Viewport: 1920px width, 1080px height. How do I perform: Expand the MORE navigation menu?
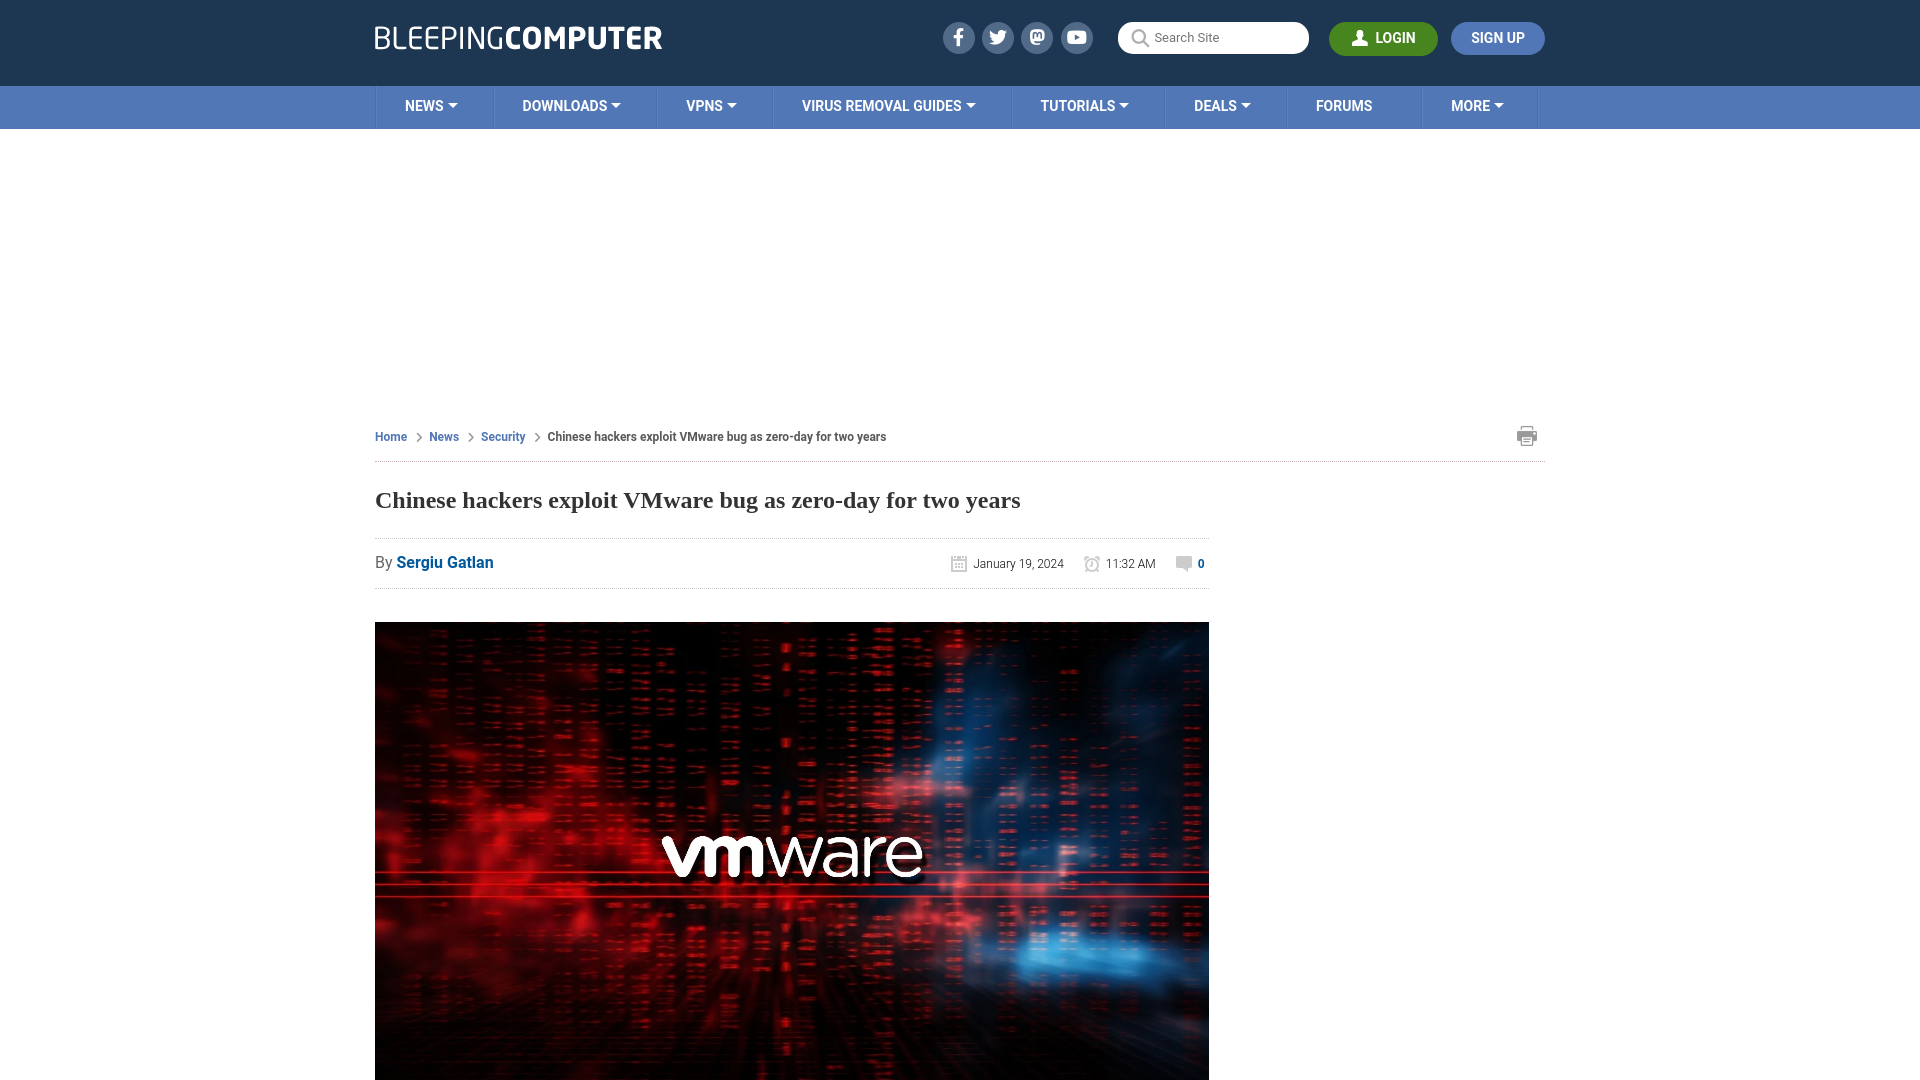coord(1477,105)
